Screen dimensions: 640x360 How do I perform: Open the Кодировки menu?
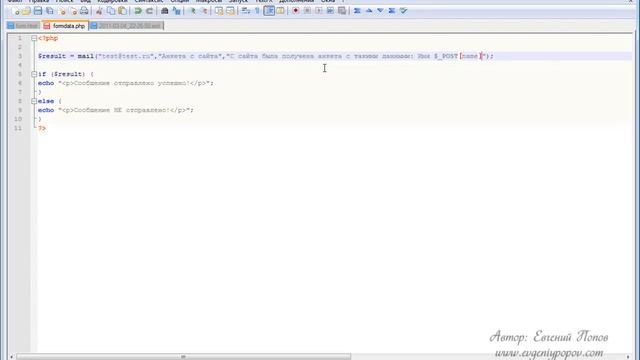pos(112,1)
